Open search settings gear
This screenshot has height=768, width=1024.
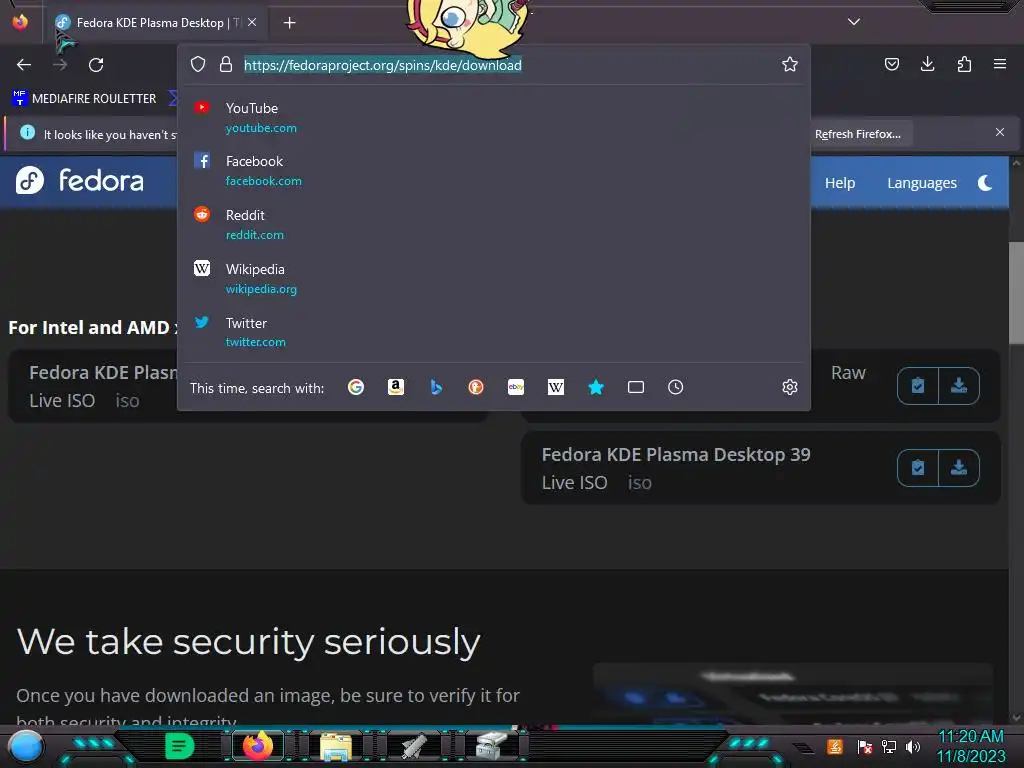[x=790, y=387]
